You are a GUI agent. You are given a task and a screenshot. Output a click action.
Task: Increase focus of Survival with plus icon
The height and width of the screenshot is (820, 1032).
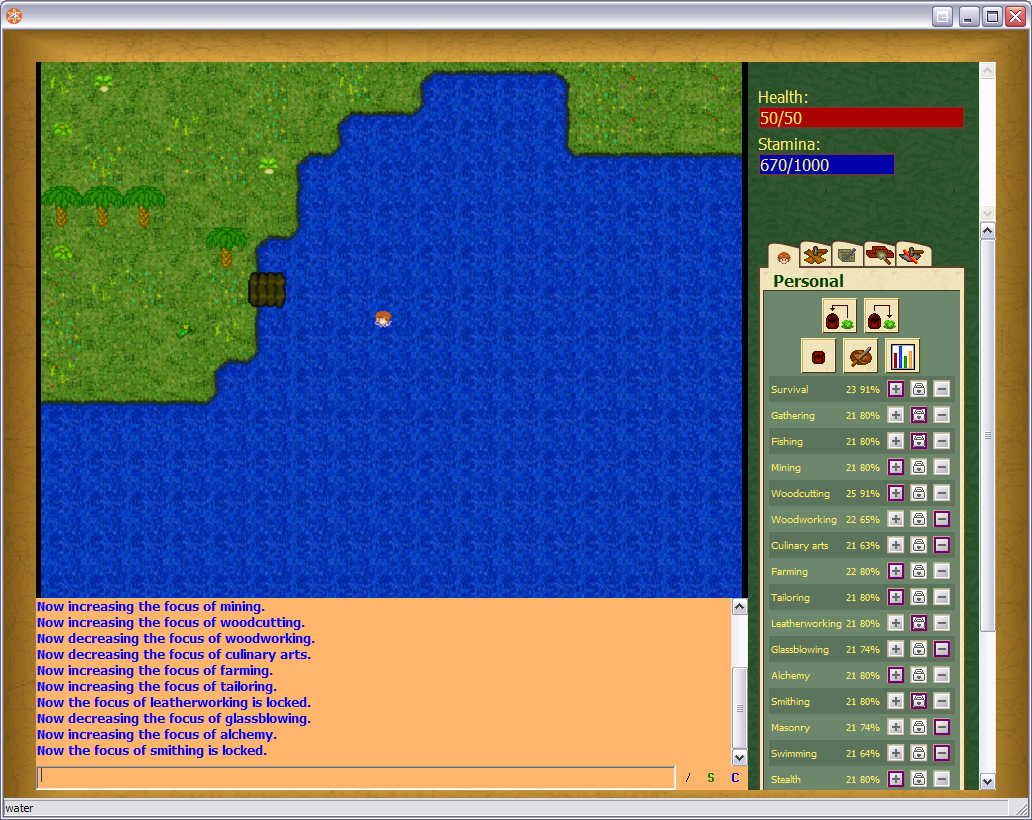pyautogui.click(x=896, y=389)
